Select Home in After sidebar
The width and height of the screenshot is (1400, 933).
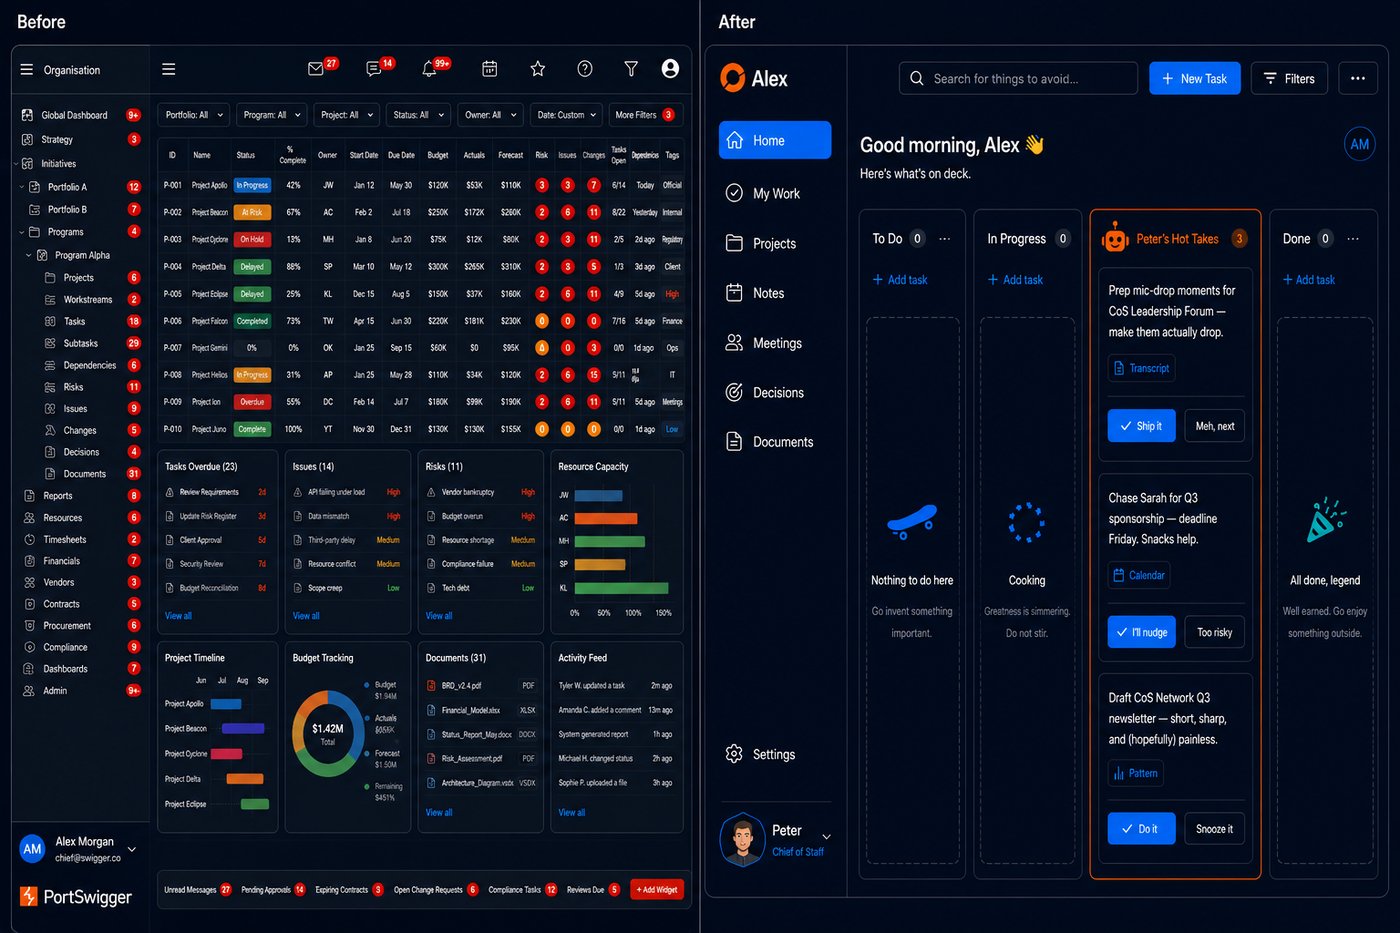tap(775, 140)
